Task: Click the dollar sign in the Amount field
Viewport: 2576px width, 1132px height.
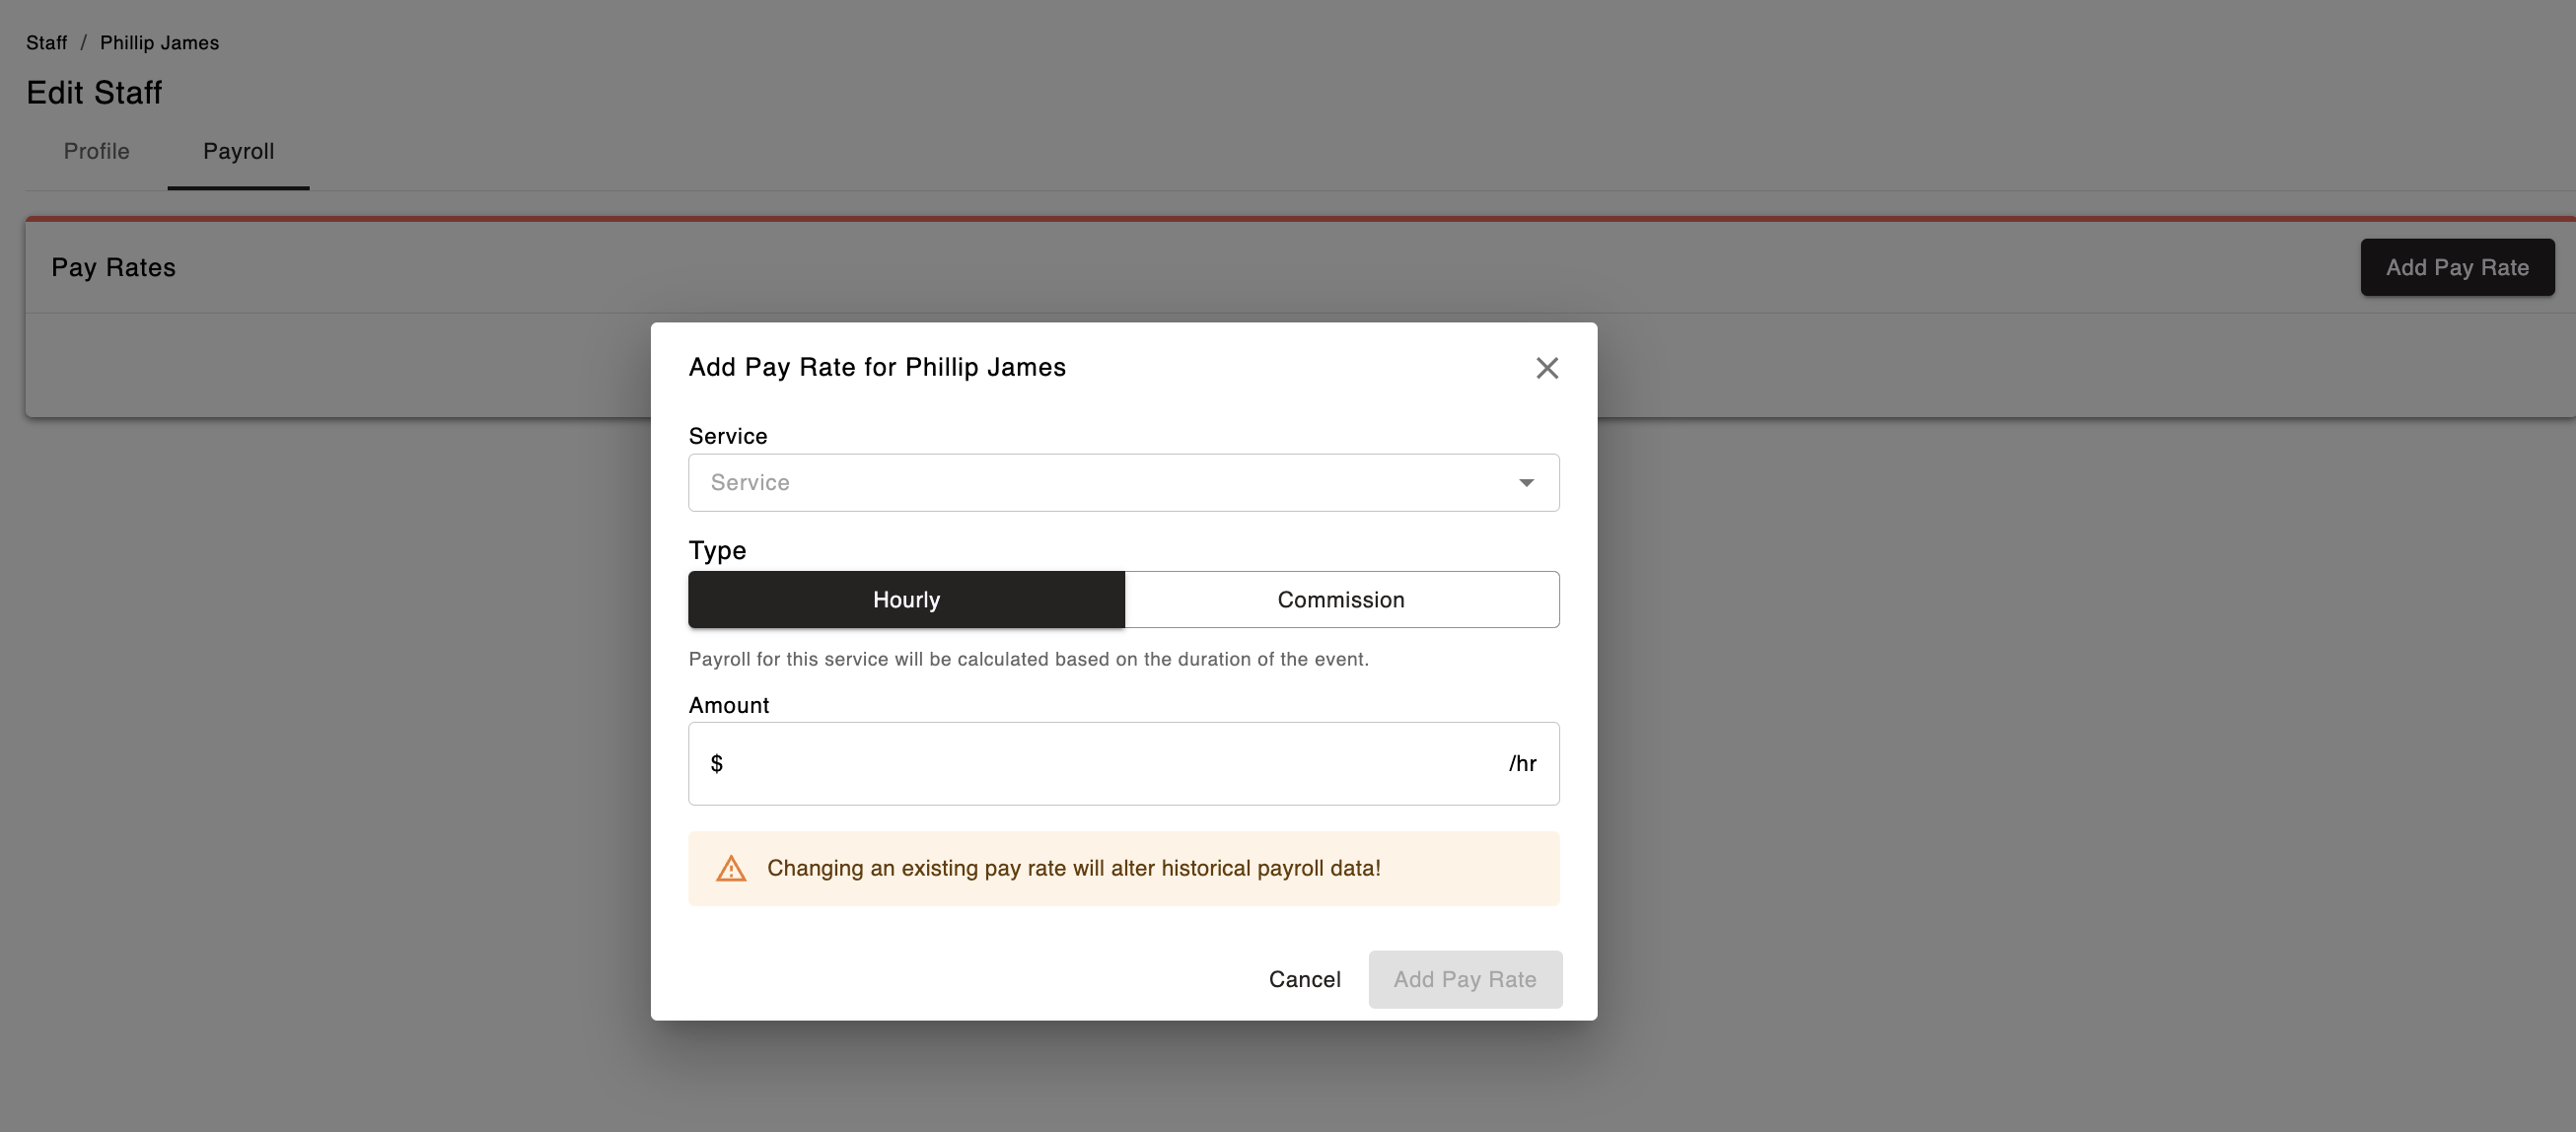Action: 716,764
